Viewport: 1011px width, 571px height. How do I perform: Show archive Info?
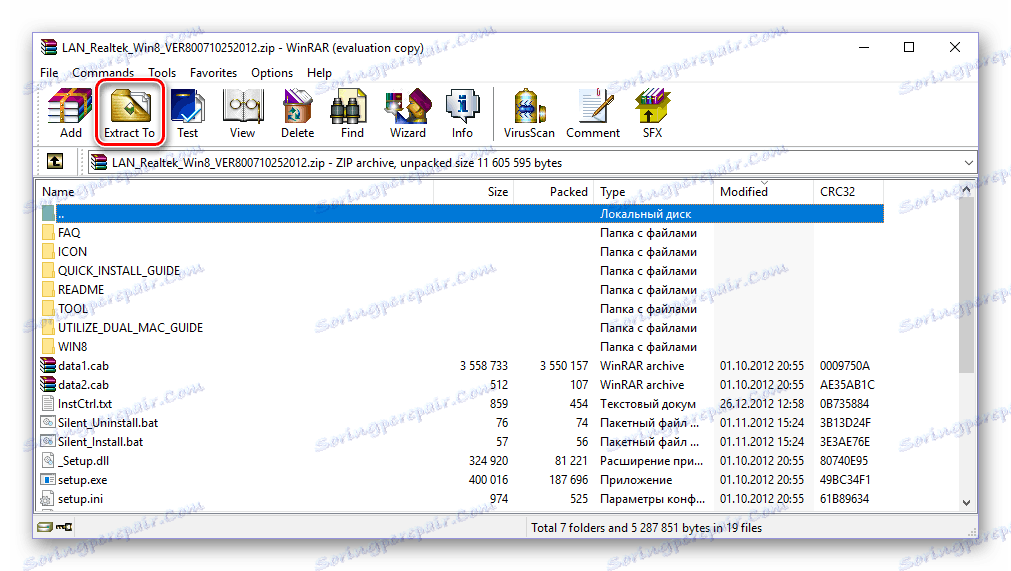pos(462,113)
